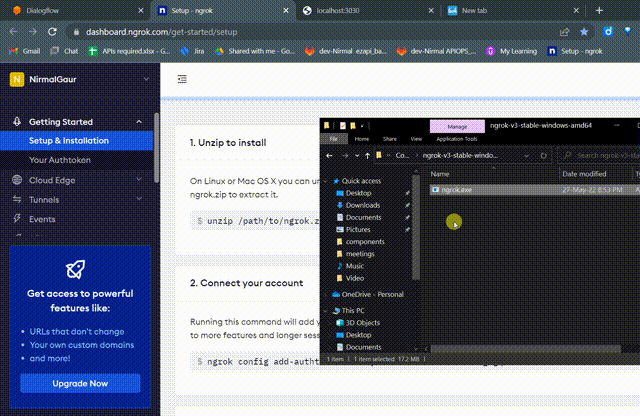Select Setup & Installation in sidebar
The height and width of the screenshot is (416, 640).
click(77, 141)
